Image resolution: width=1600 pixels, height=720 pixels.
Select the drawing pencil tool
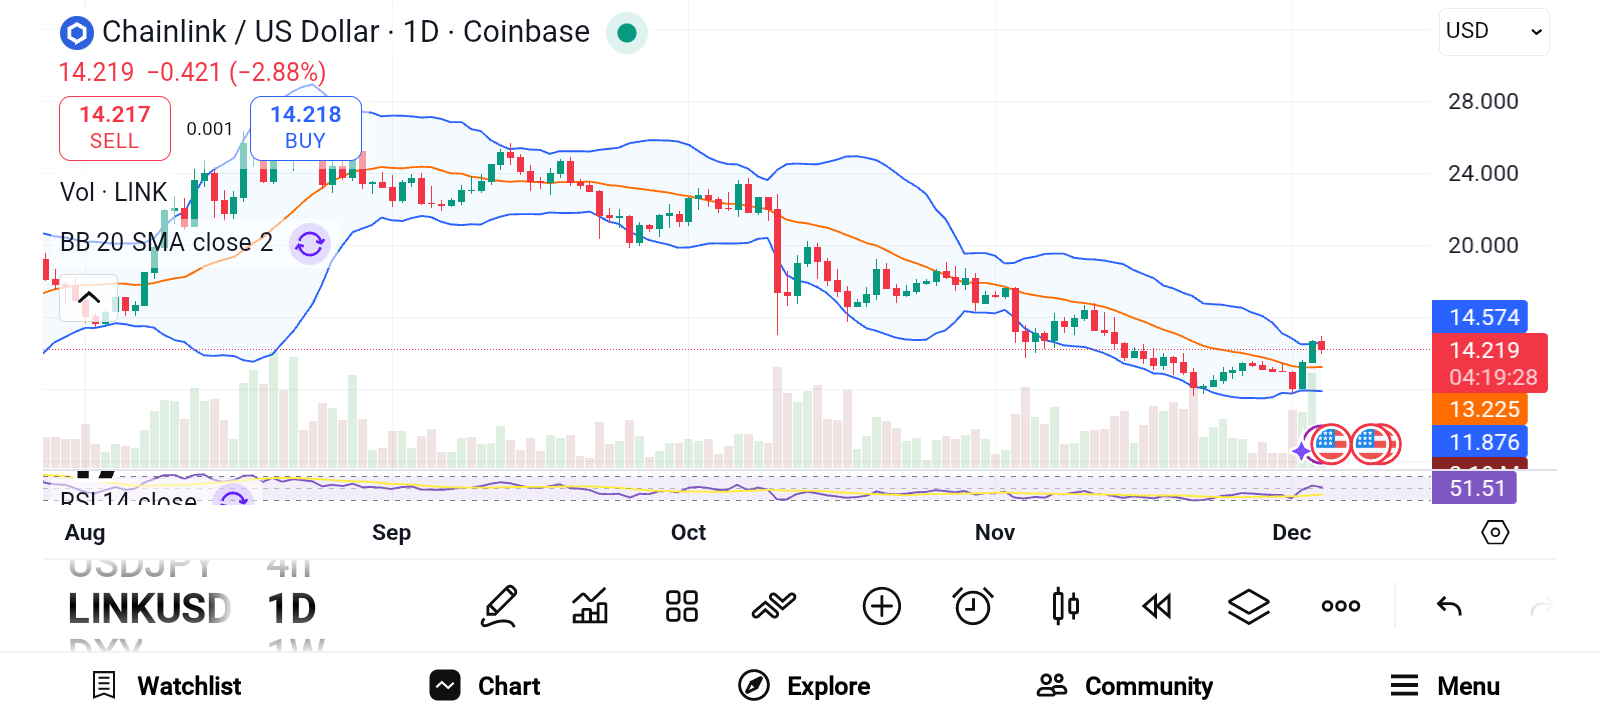coord(499,606)
